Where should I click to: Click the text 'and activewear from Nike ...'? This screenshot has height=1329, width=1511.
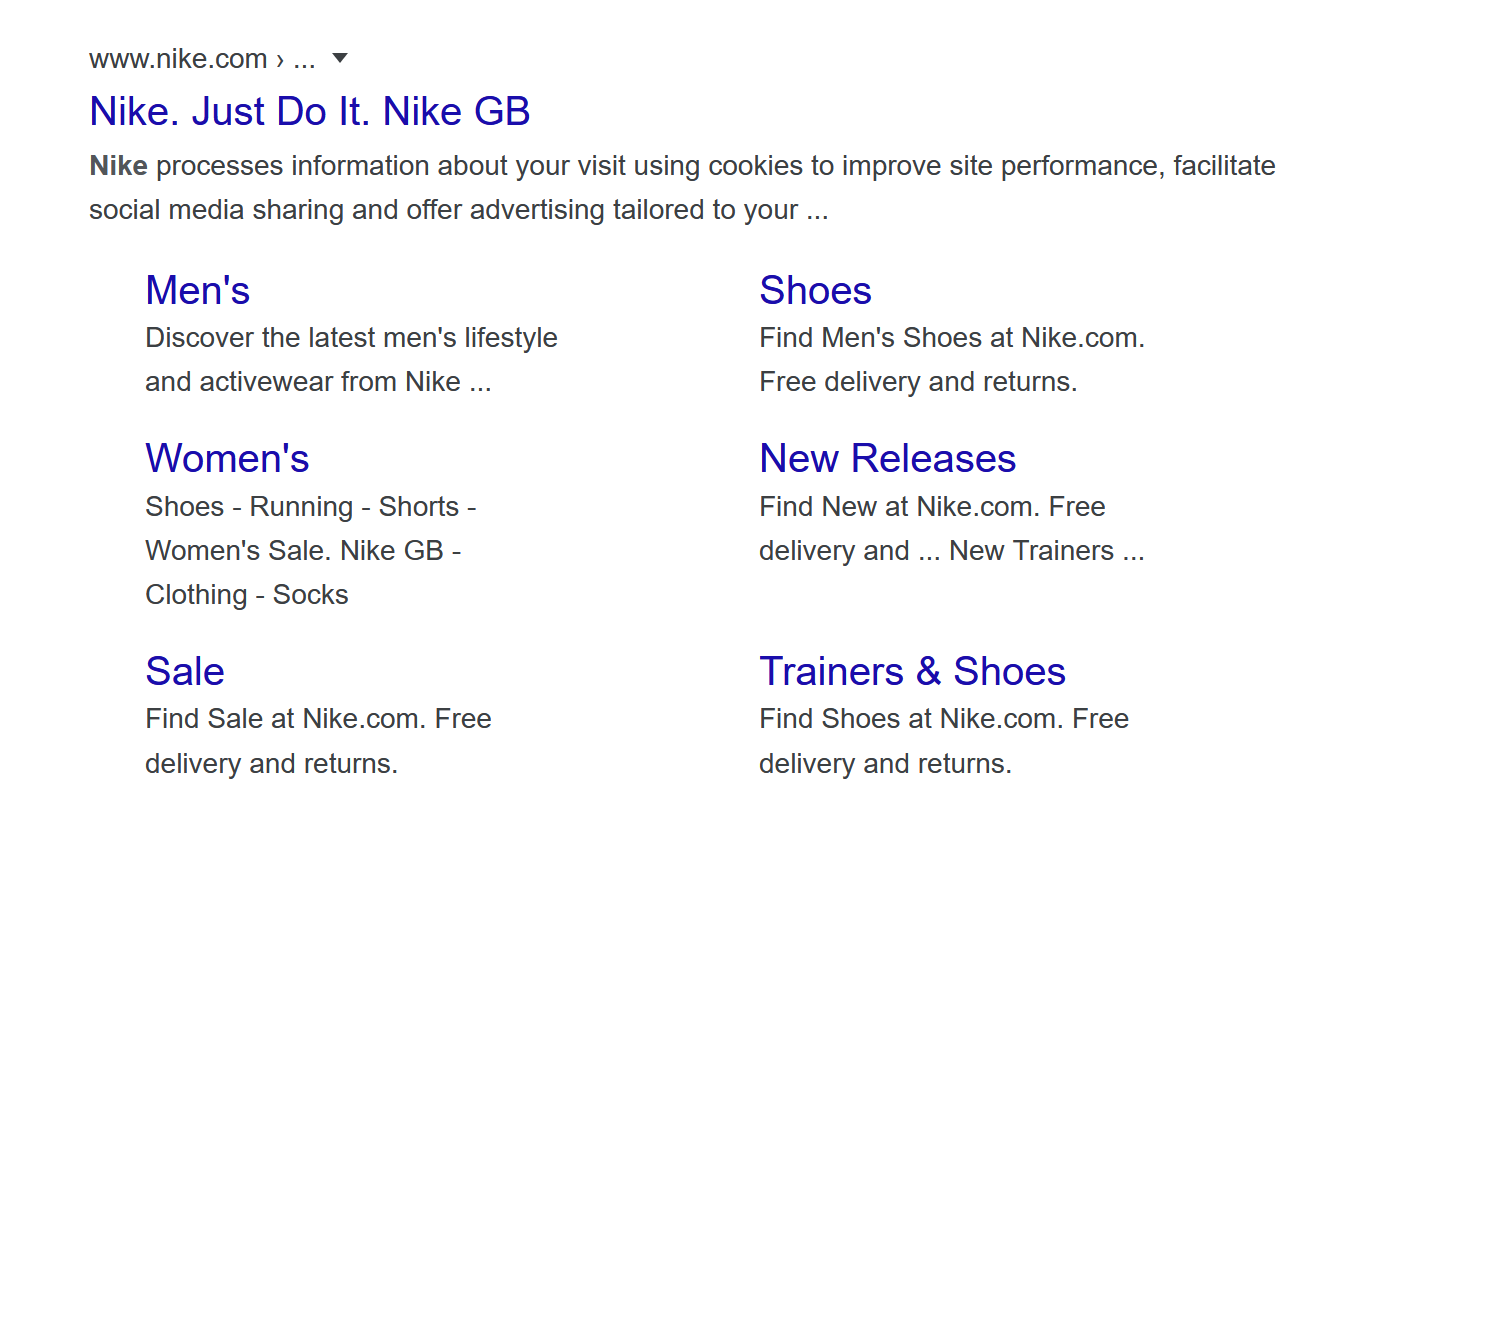tap(318, 382)
